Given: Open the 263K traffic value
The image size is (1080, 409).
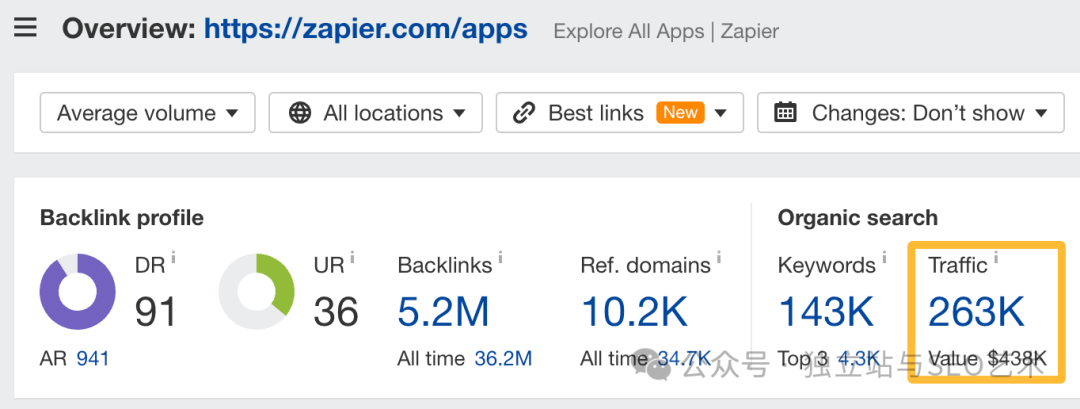Looking at the screenshot, I should (x=977, y=312).
